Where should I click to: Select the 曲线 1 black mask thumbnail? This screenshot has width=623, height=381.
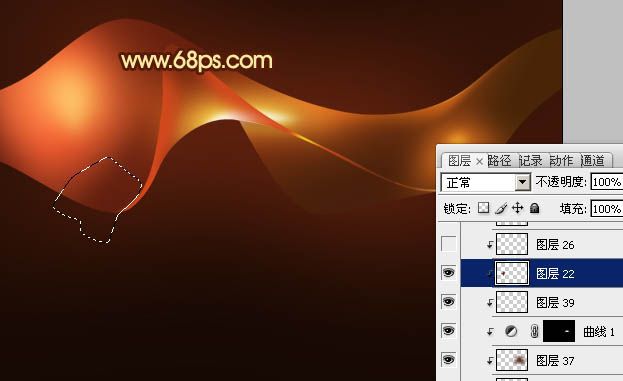(x=559, y=331)
